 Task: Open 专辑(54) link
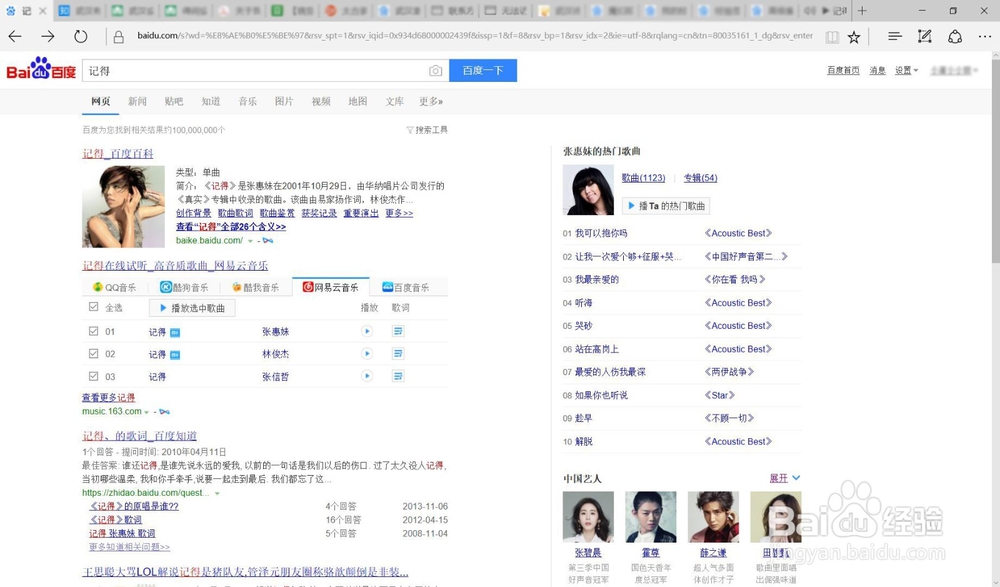click(700, 177)
